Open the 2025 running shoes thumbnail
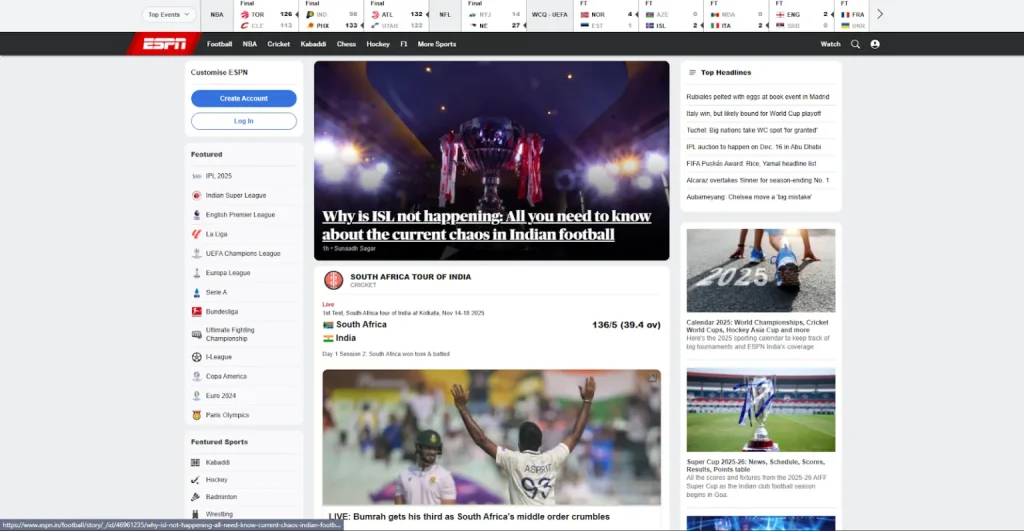1024x531 pixels. (x=761, y=270)
